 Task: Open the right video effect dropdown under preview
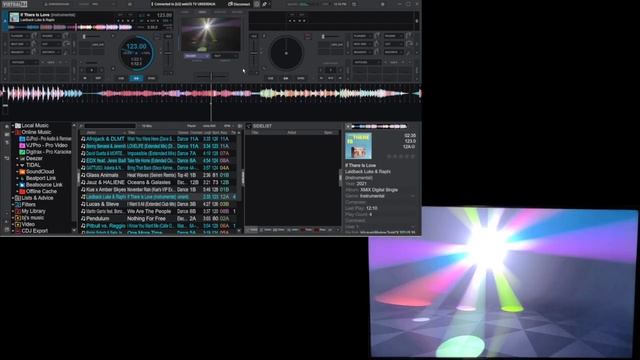tap(225, 56)
